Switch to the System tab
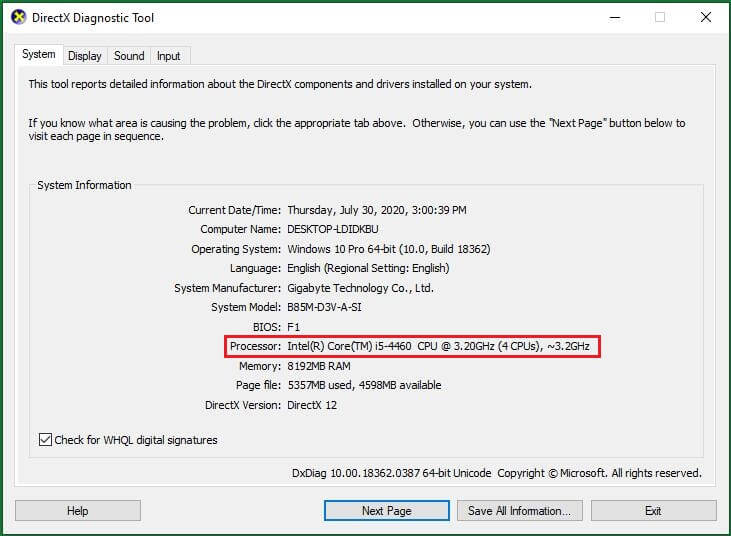 39,55
